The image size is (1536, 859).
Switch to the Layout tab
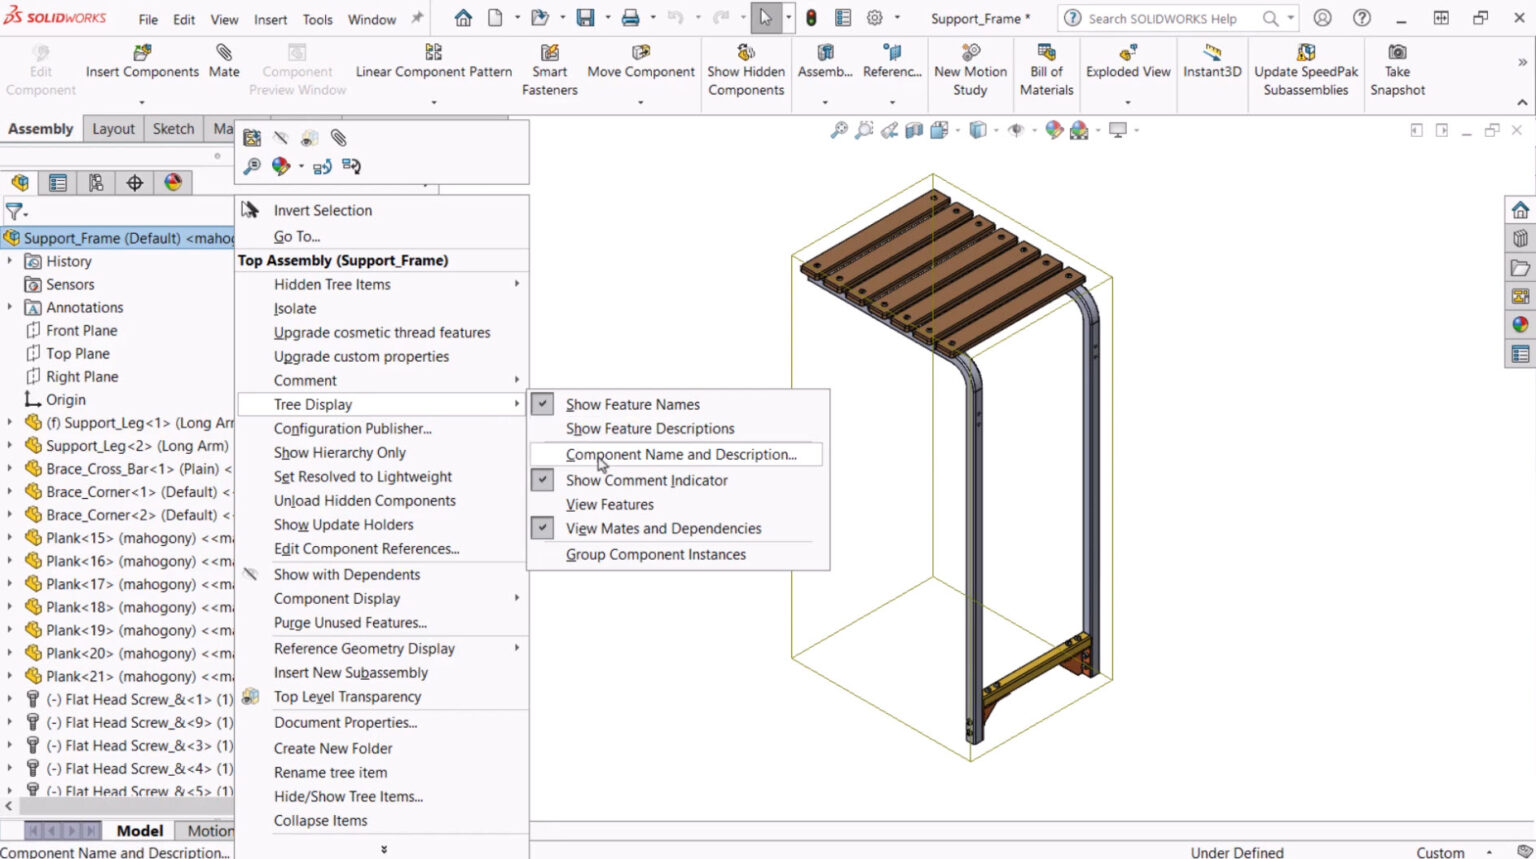tap(113, 128)
